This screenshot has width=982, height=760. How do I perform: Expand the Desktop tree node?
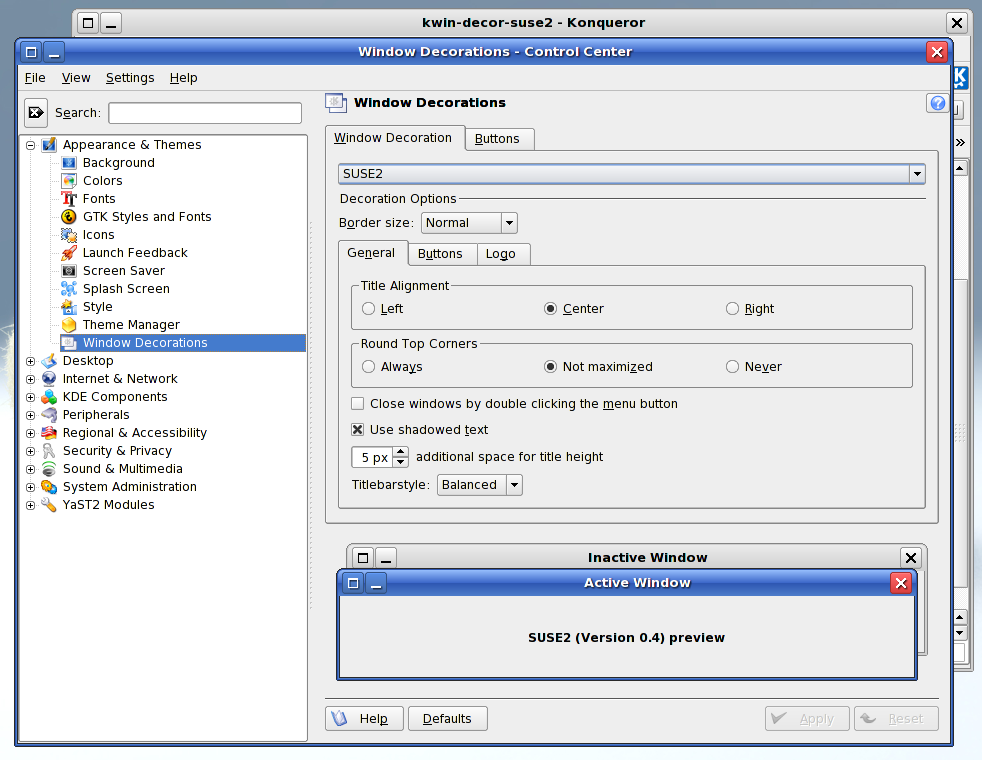pyautogui.click(x=30, y=361)
